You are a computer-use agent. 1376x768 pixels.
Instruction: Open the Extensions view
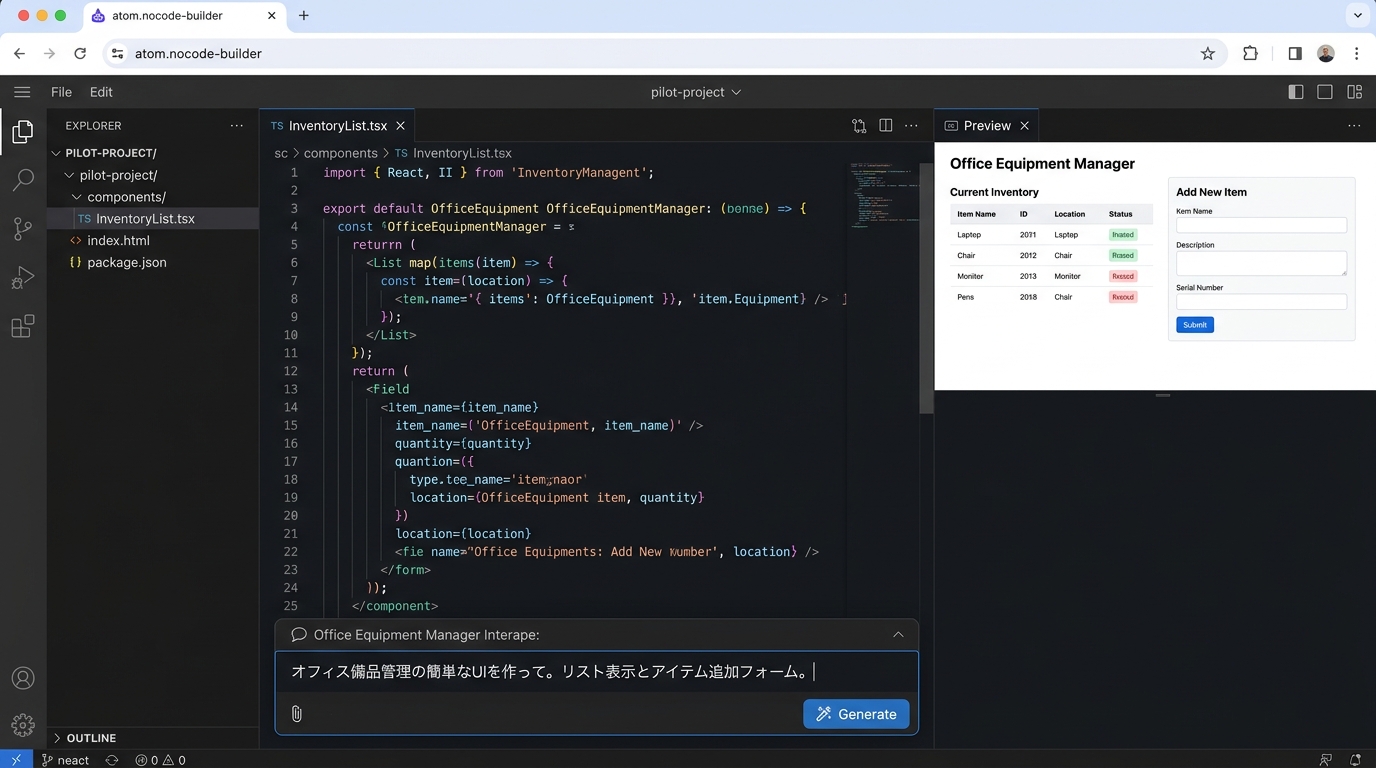(x=22, y=327)
